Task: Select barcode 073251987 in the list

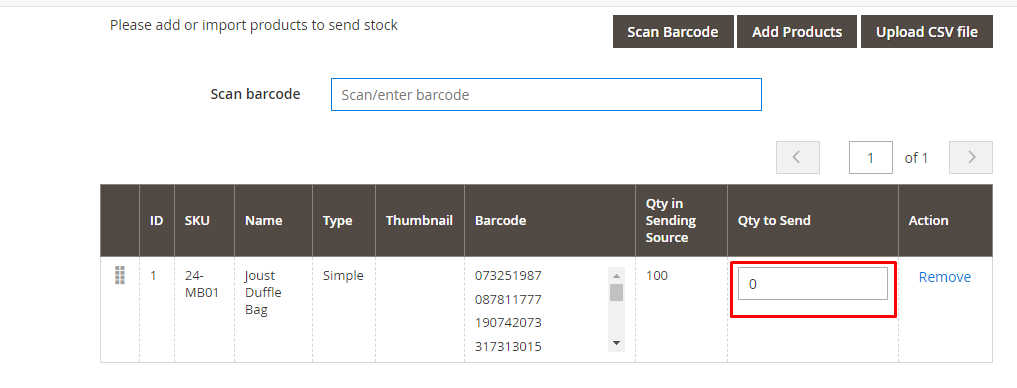Action: point(508,276)
